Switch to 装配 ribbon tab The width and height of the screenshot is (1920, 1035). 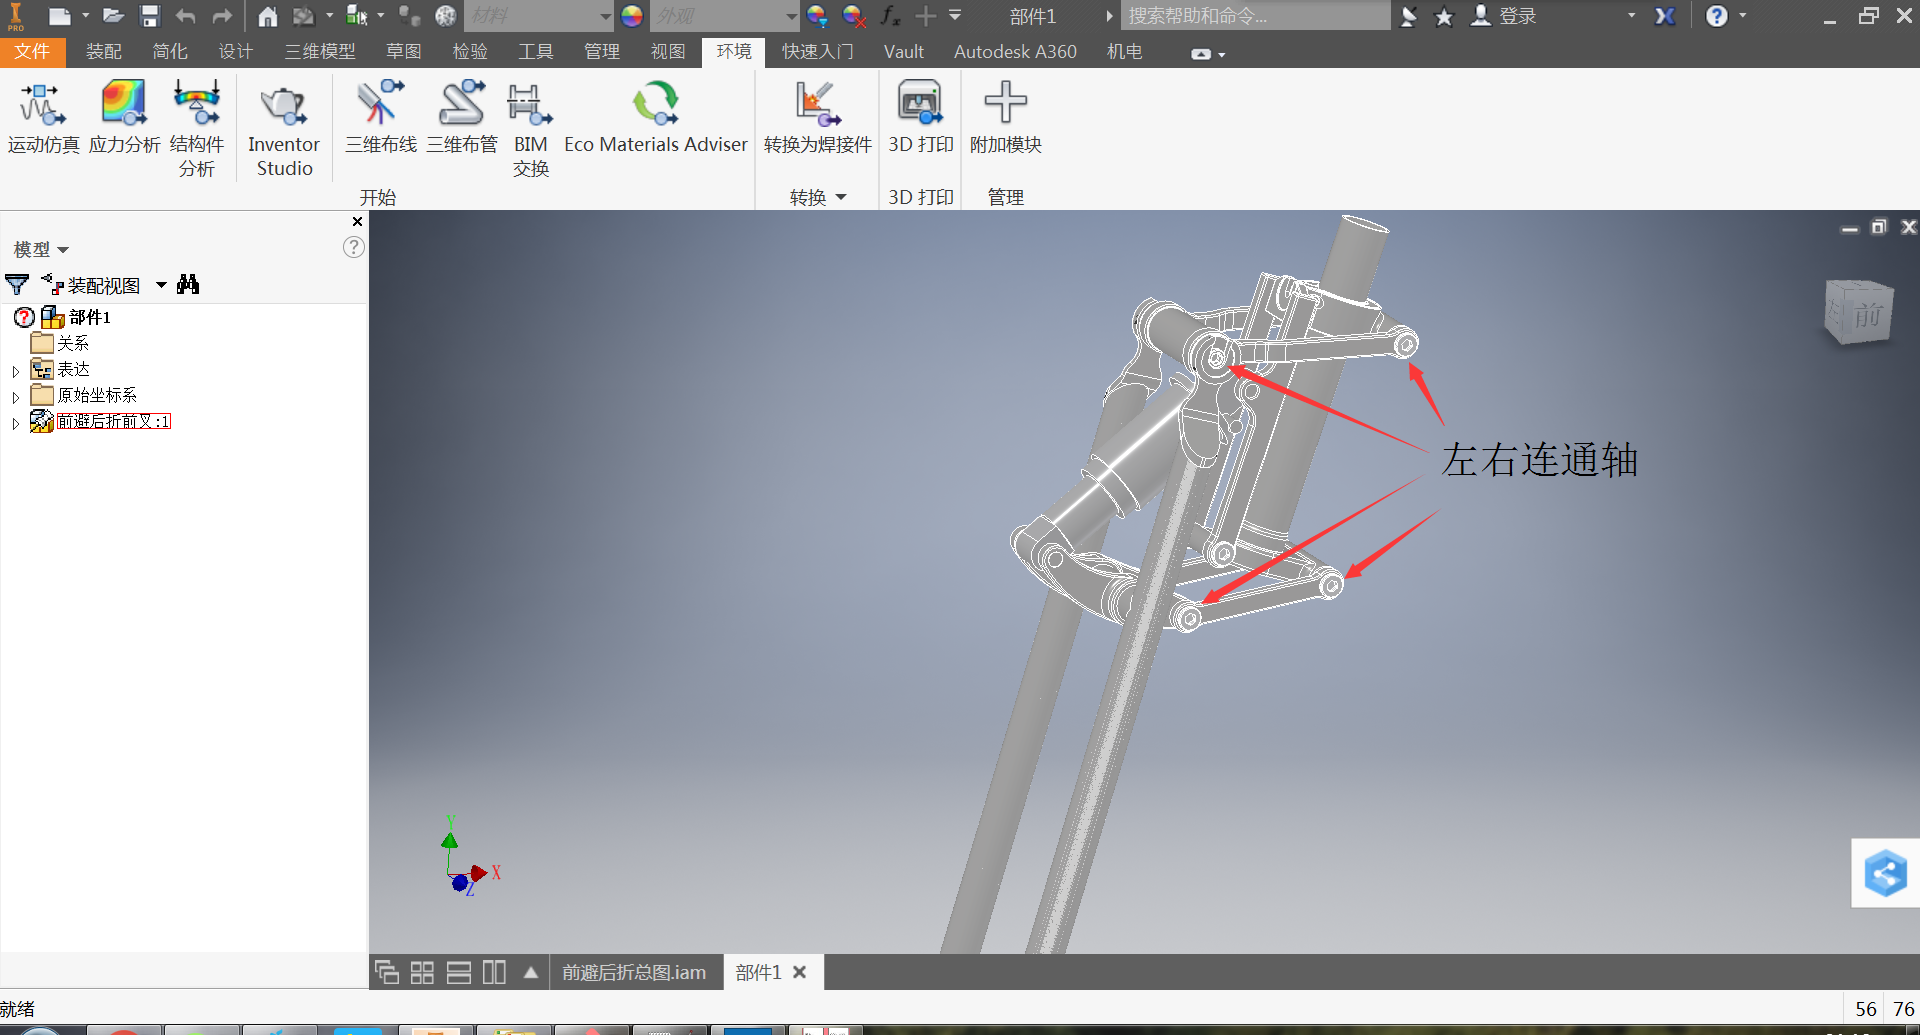(103, 52)
